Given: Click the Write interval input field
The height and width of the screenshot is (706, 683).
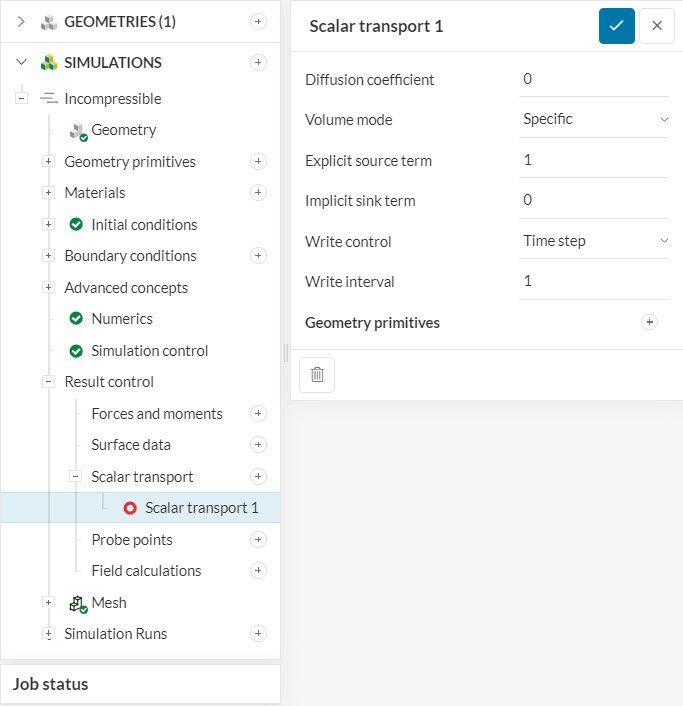Looking at the screenshot, I should tap(594, 281).
